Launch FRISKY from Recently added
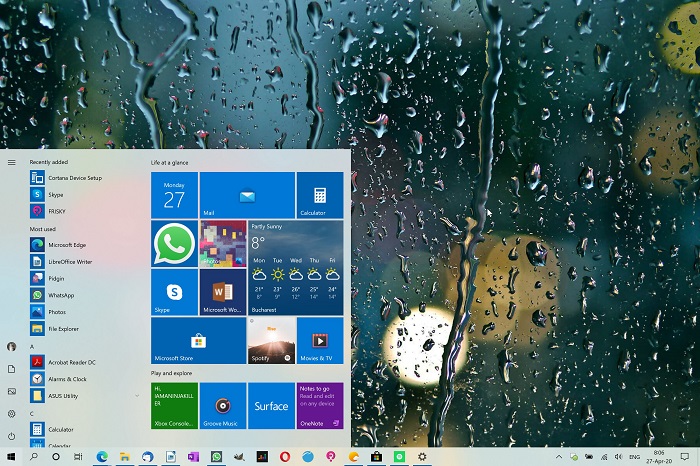 pos(85,211)
